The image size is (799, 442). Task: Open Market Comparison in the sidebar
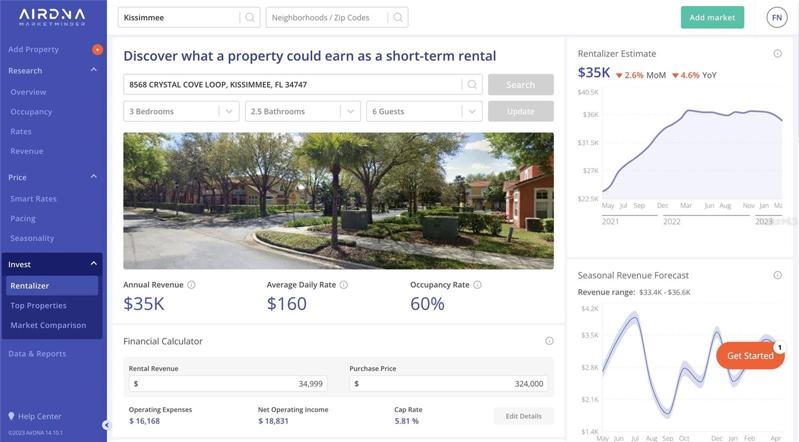48,325
